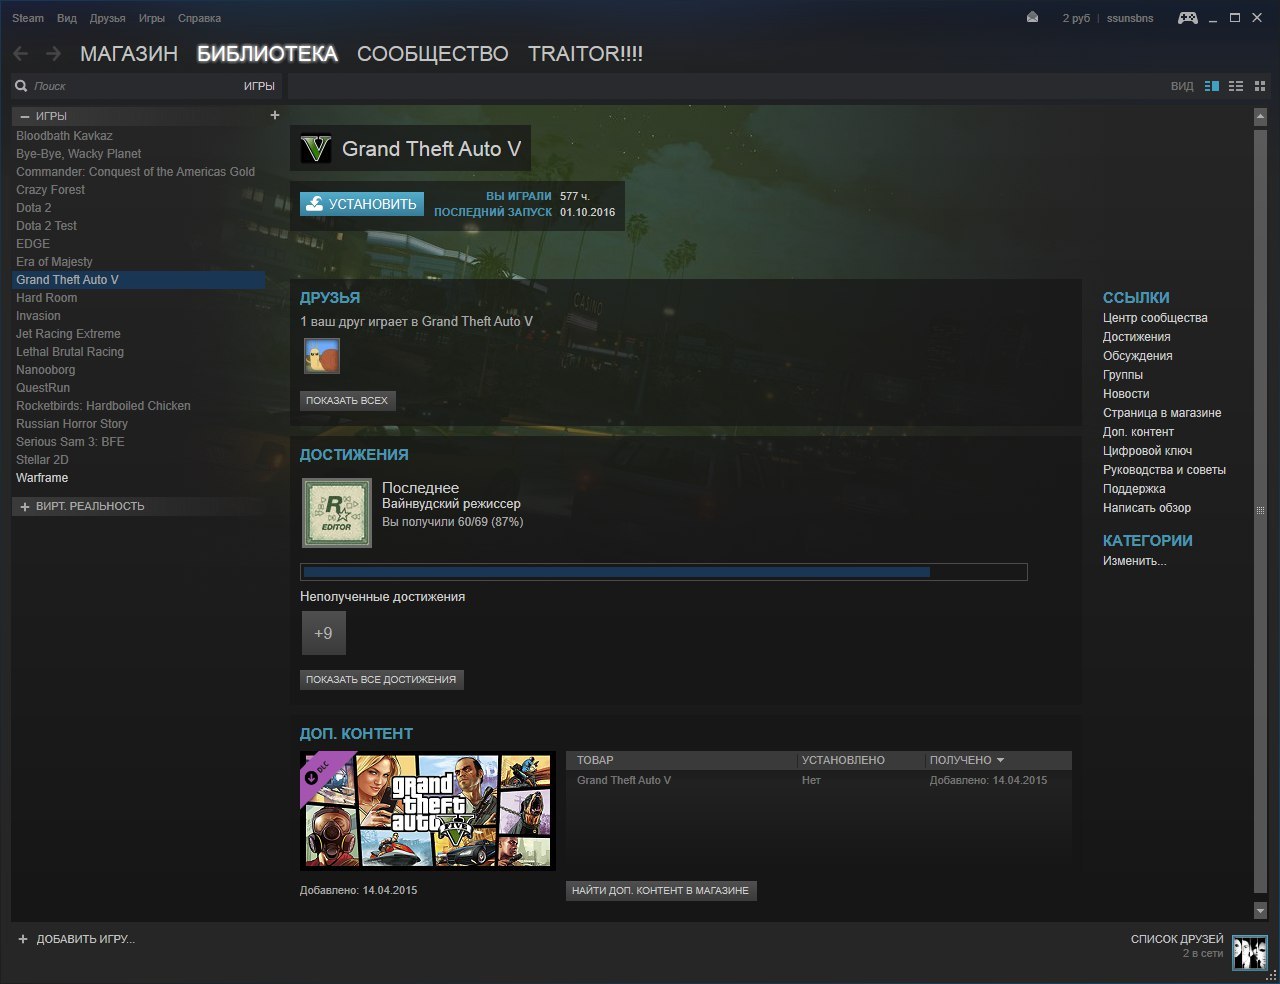Open the GTA V DLC thumbnail
The image size is (1280, 984).
(x=428, y=811)
